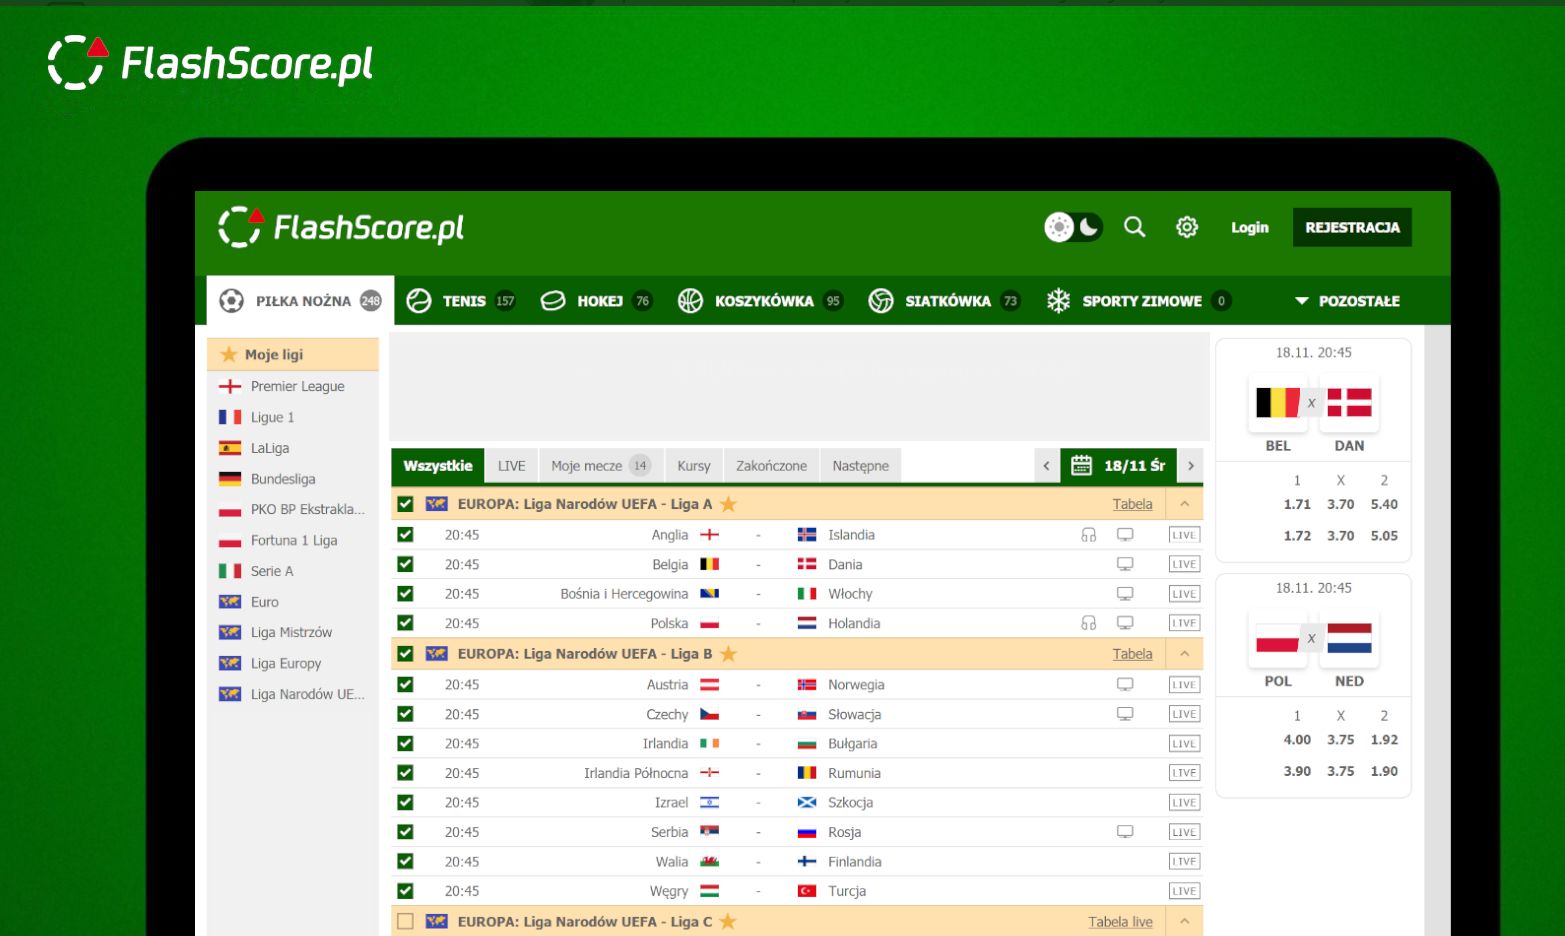Toggle the light/dark mode switch
This screenshot has height=936, width=1565.
click(x=1073, y=227)
